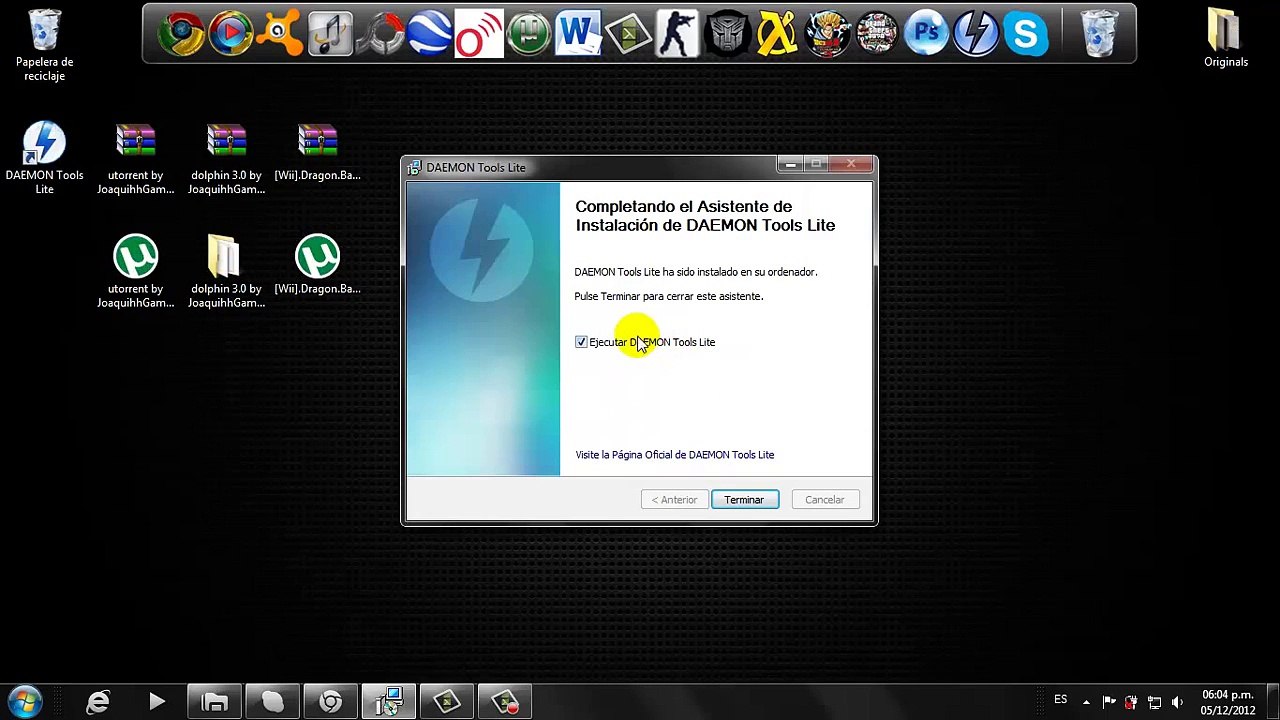
Task: Open Papelera de reciclaje on the desktop
Action: pyautogui.click(x=44, y=46)
